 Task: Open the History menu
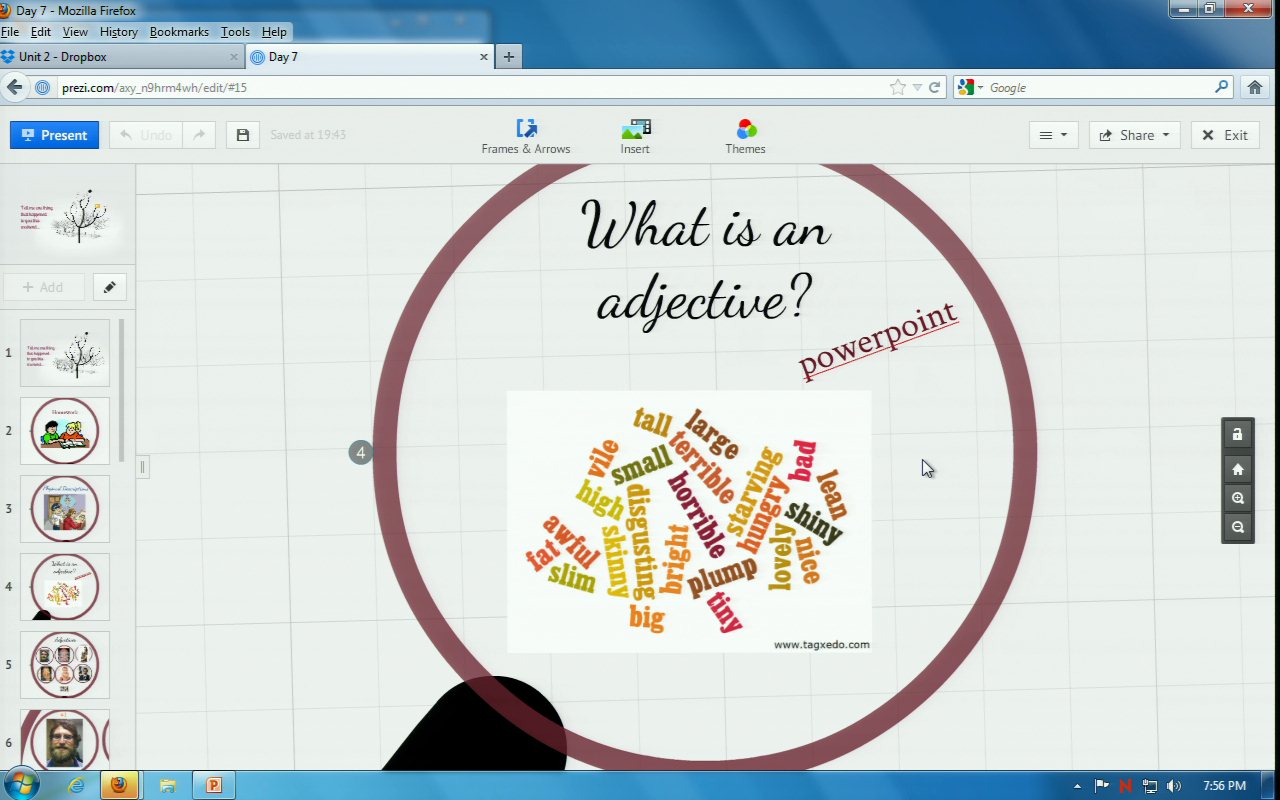click(118, 32)
